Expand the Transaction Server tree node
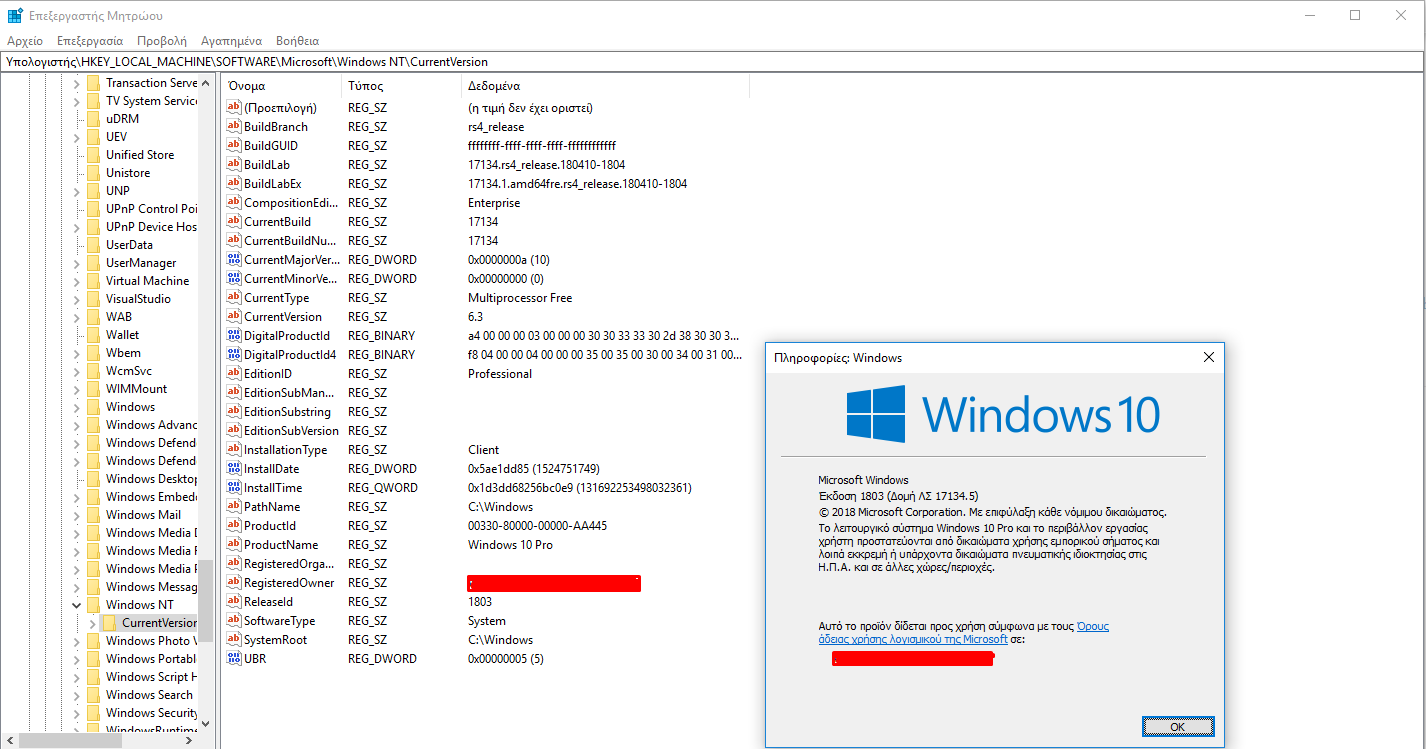 pyautogui.click(x=76, y=83)
